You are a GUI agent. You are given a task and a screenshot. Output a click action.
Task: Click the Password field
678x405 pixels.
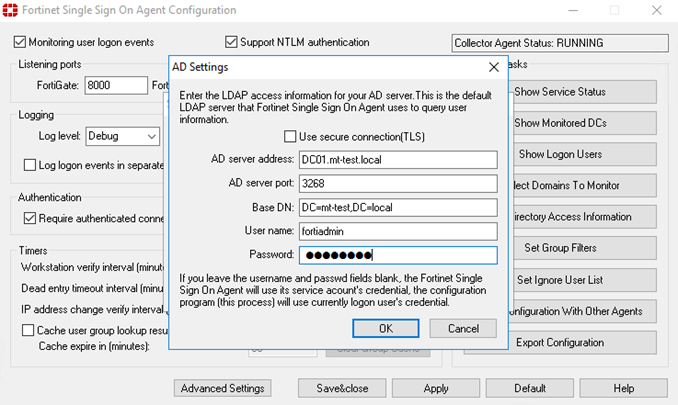(397, 255)
